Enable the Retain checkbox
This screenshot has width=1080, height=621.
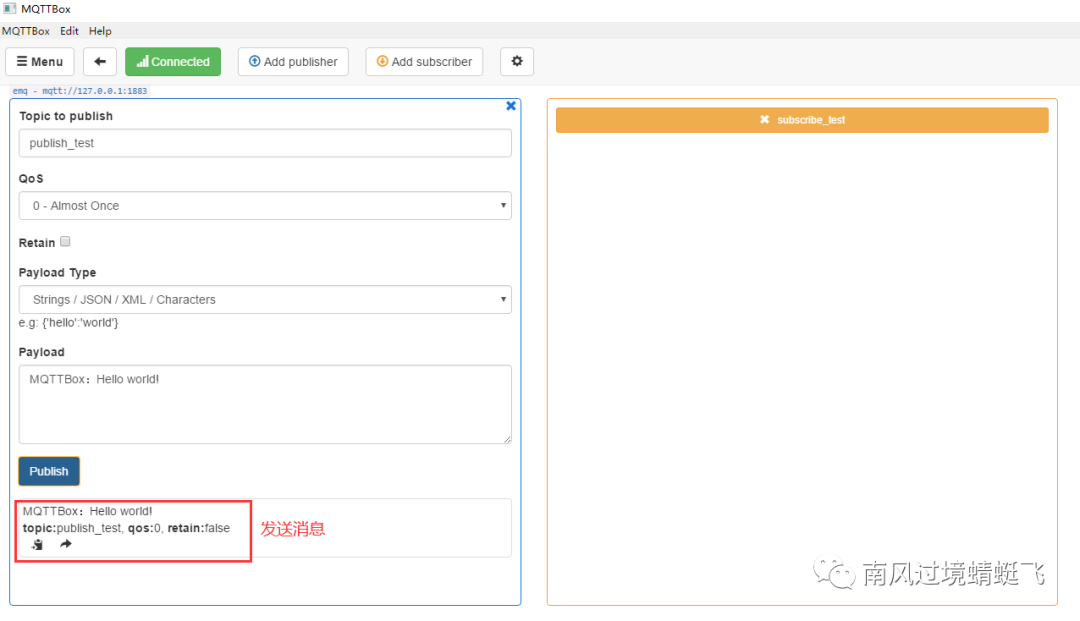coord(65,242)
